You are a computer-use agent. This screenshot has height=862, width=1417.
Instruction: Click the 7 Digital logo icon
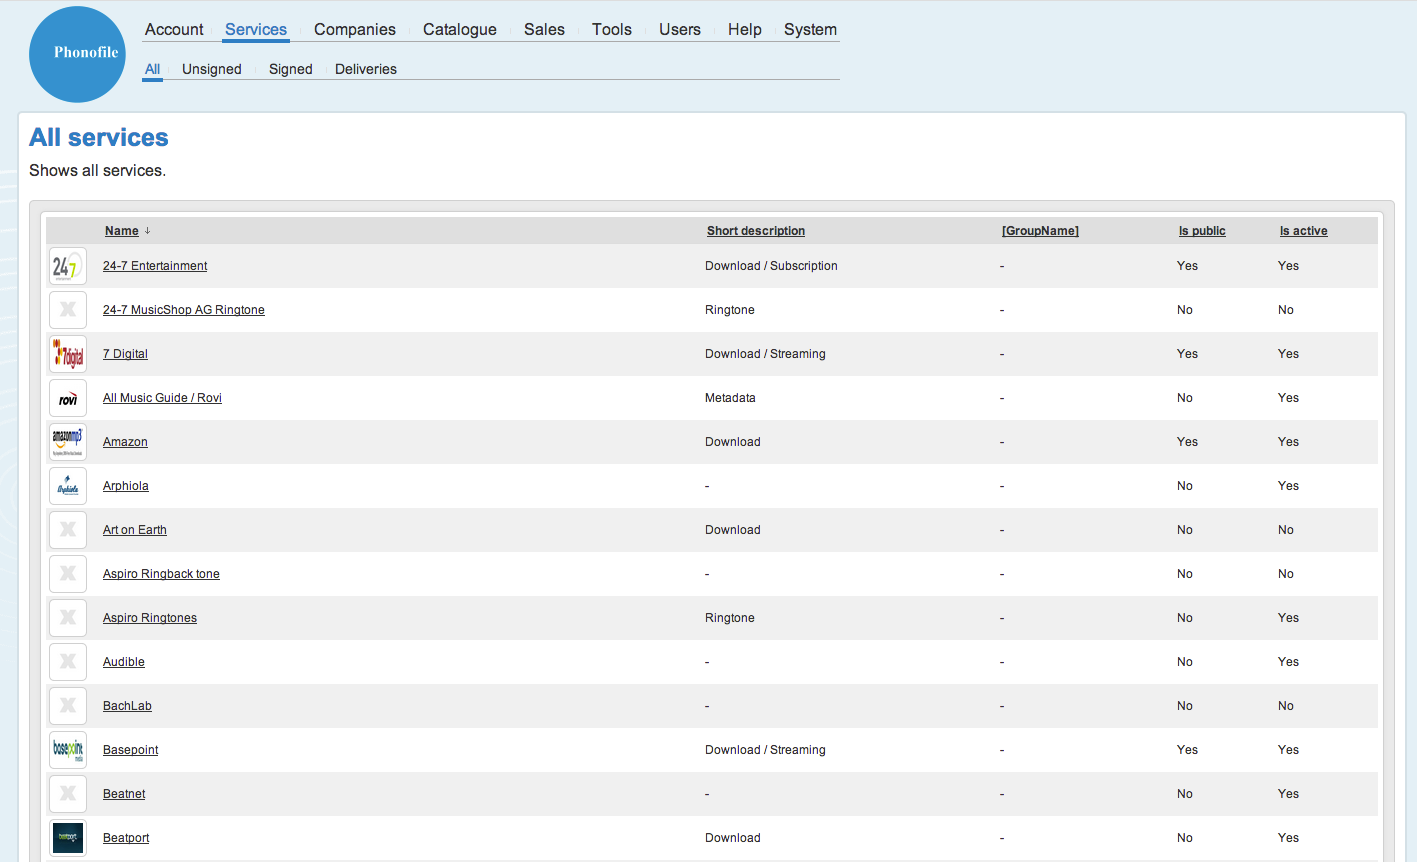coord(68,354)
